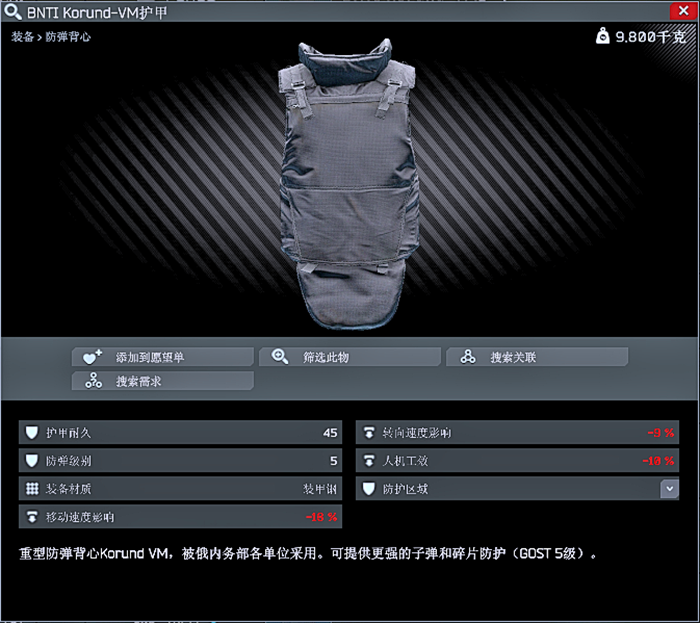Click the requirement-nodes icon on 搜索需求
This screenshot has width=700, height=623.
point(93,381)
